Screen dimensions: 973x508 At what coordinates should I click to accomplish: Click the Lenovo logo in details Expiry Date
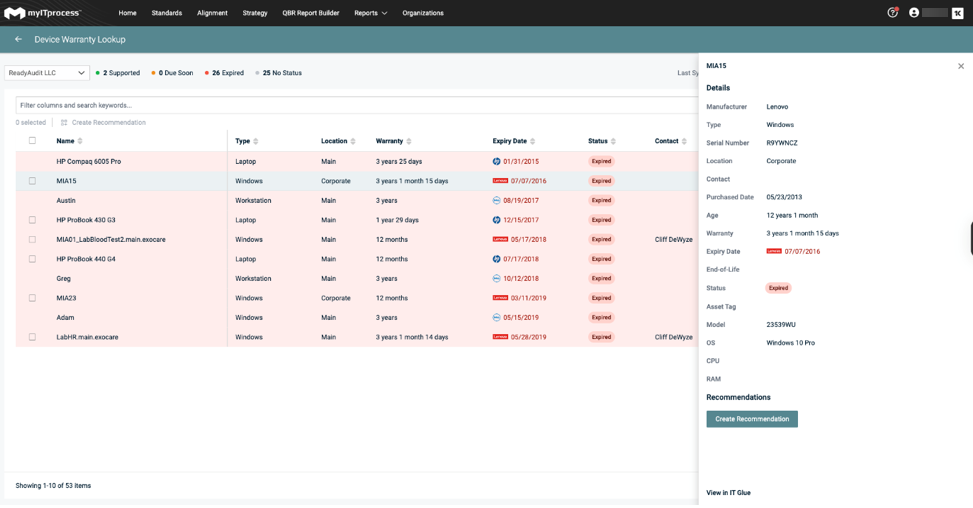(x=774, y=251)
